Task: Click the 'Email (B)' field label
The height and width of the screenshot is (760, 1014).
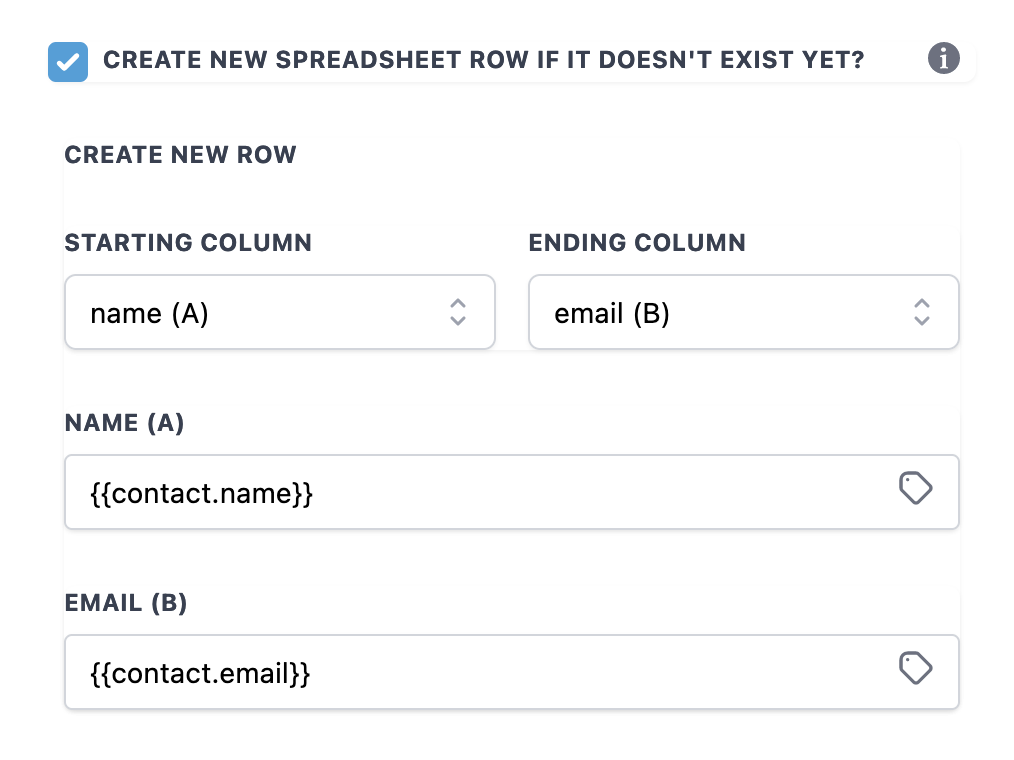Action: point(126,603)
